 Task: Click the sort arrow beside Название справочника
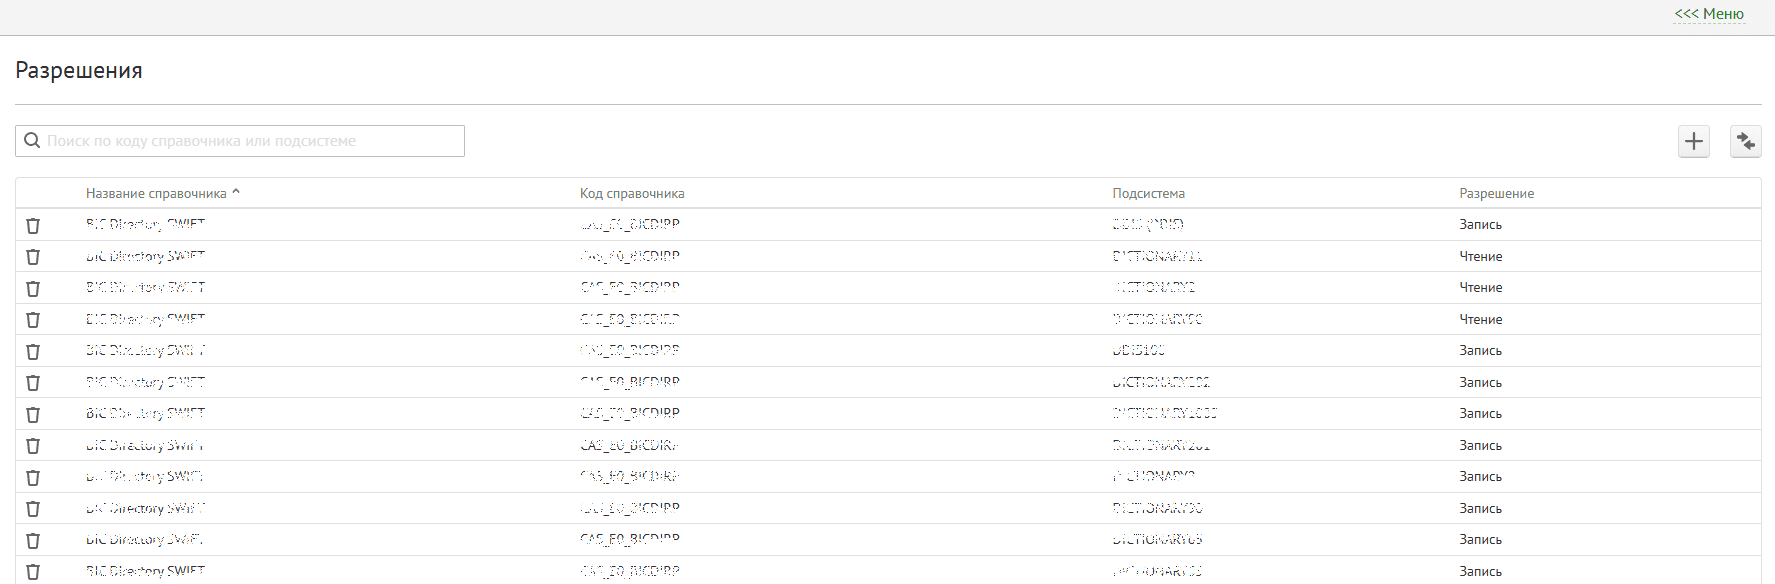(x=236, y=192)
